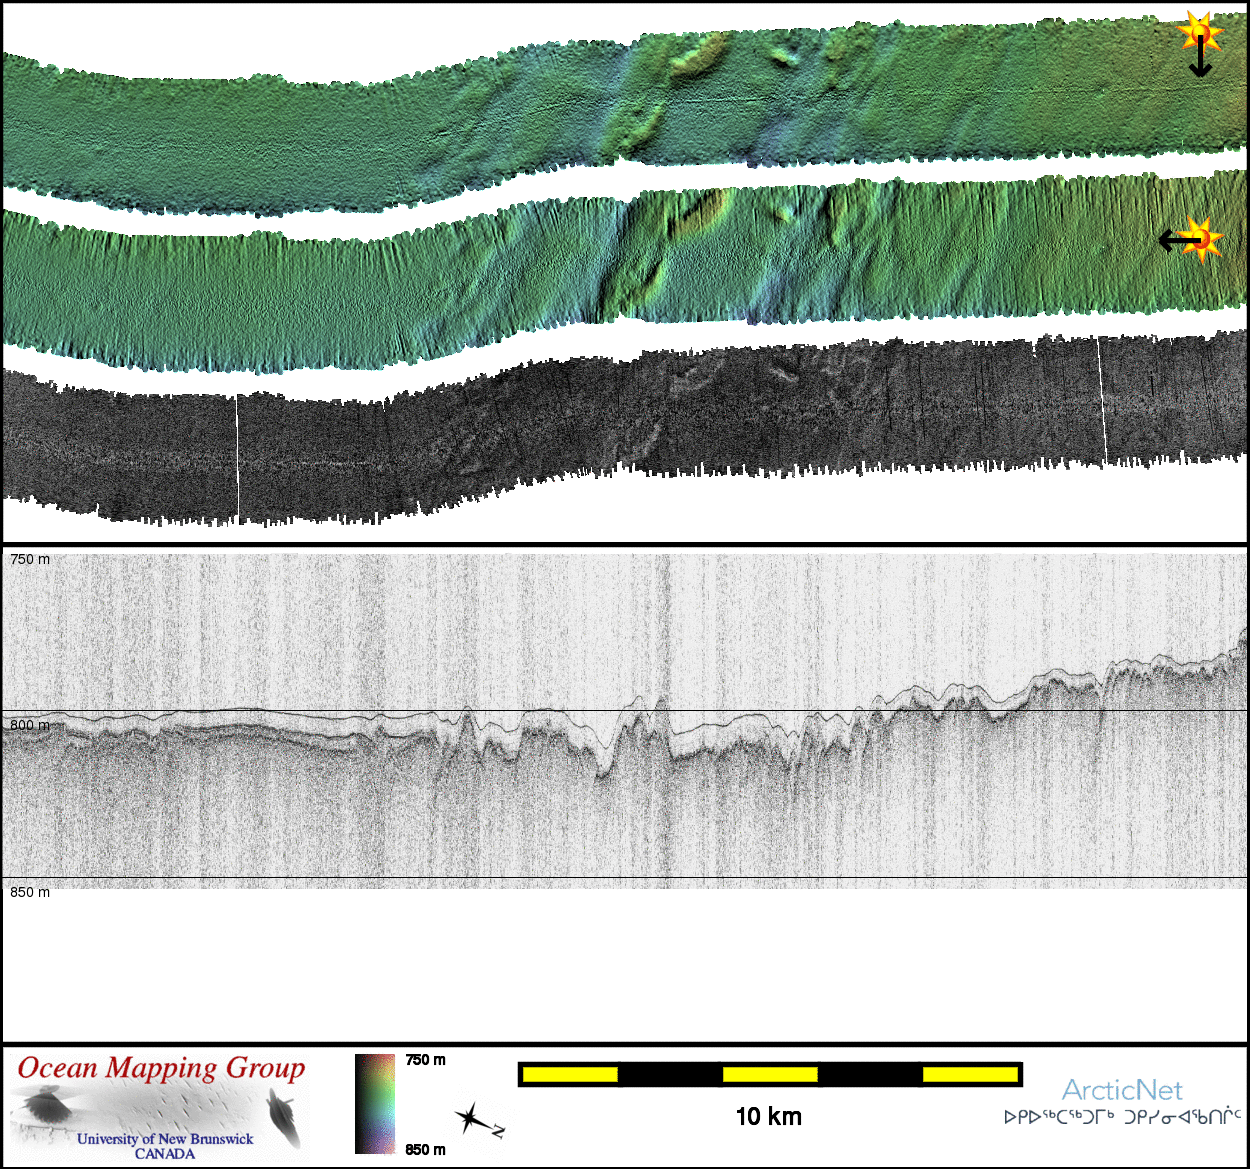The width and height of the screenshot is (1250, 1169).
Task: Click the Inuktitut syllabics text under ArcticNet
Action: coord(1122,1117)
